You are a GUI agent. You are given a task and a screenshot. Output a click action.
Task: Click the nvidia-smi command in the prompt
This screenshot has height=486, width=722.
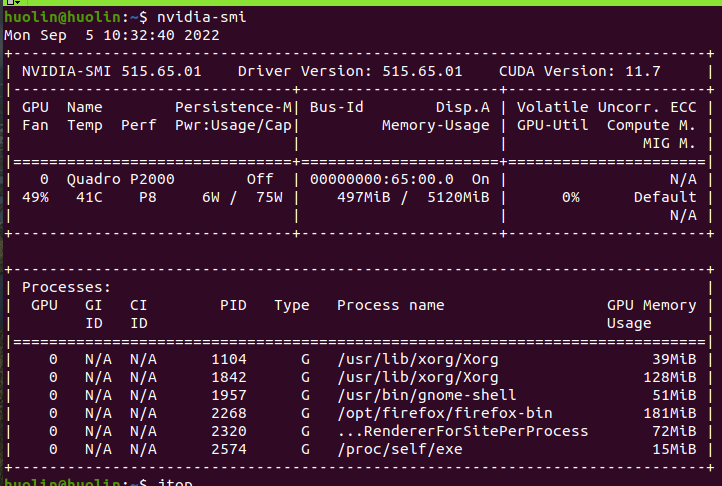pos(202,17)
